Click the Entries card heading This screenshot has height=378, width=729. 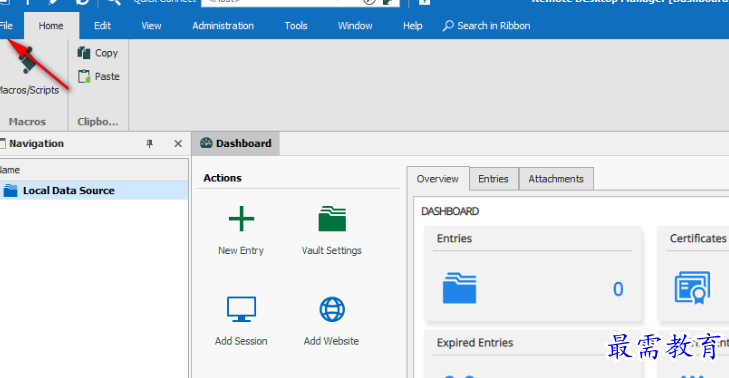point(454,239)
